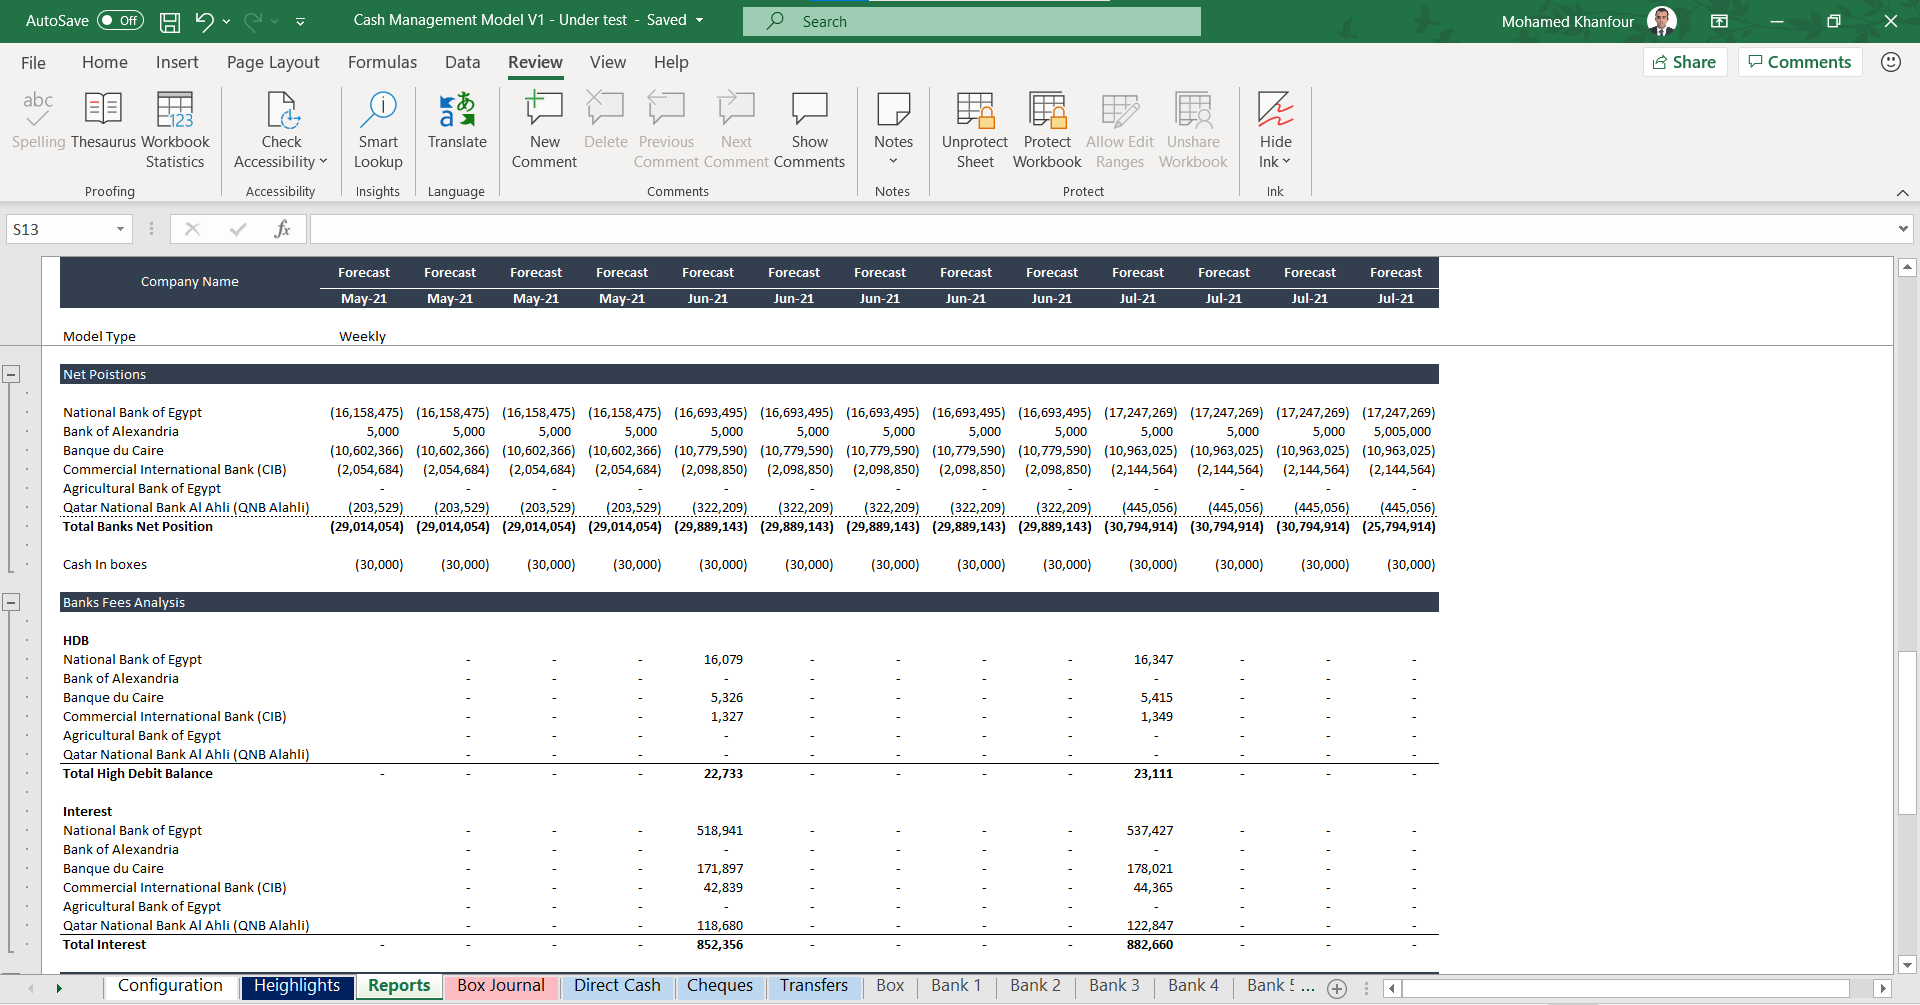Open the Help tab

pos(671,62)
